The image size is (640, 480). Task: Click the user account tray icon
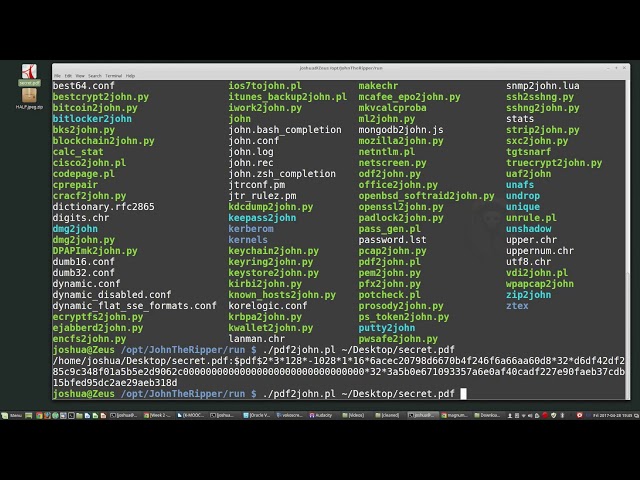[x=510, y=416]
